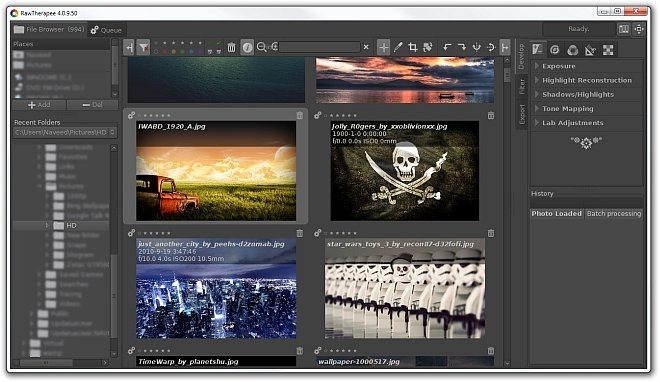This screenshot has width=660, height=382.
Task: Trash the IWABD_1920_A.jpg thumbnail
Action: (x=300, y=115)
